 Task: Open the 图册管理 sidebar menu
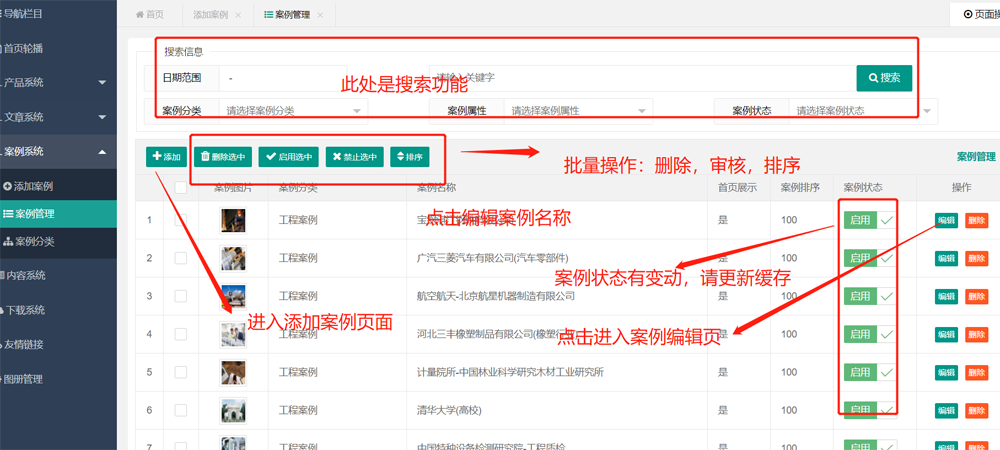click(58, 379)
